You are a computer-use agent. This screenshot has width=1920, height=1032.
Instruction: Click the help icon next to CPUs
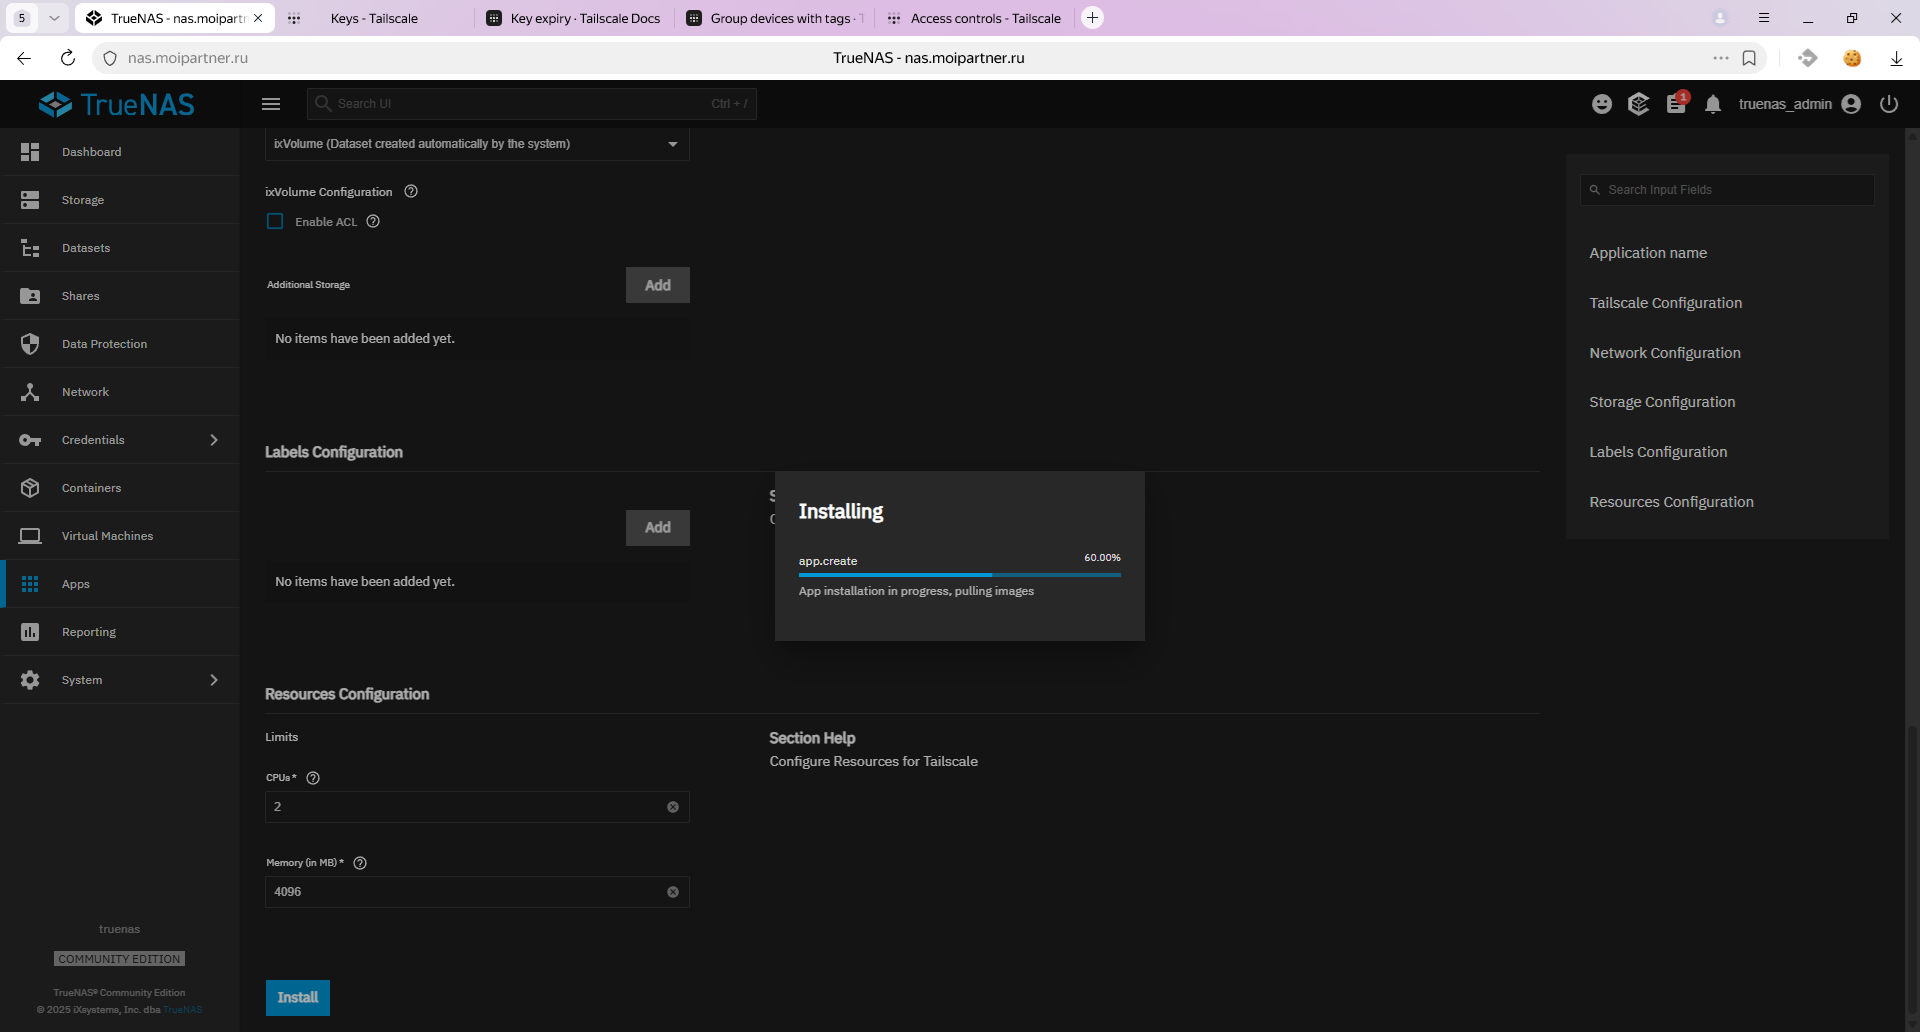[x=313, y=778]
